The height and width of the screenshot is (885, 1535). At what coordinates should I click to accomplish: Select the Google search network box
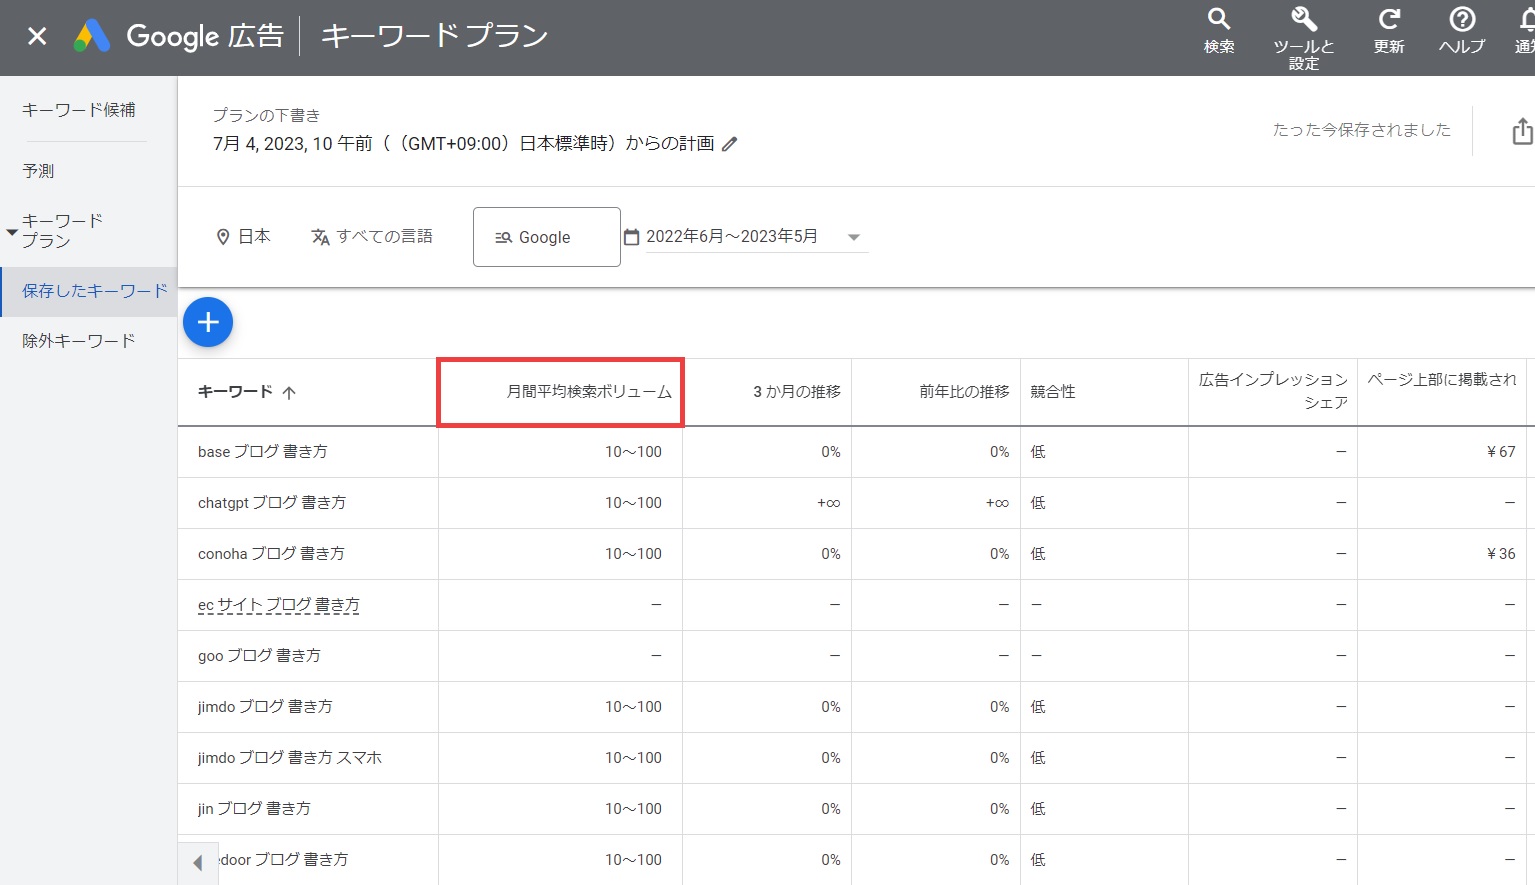546,237
